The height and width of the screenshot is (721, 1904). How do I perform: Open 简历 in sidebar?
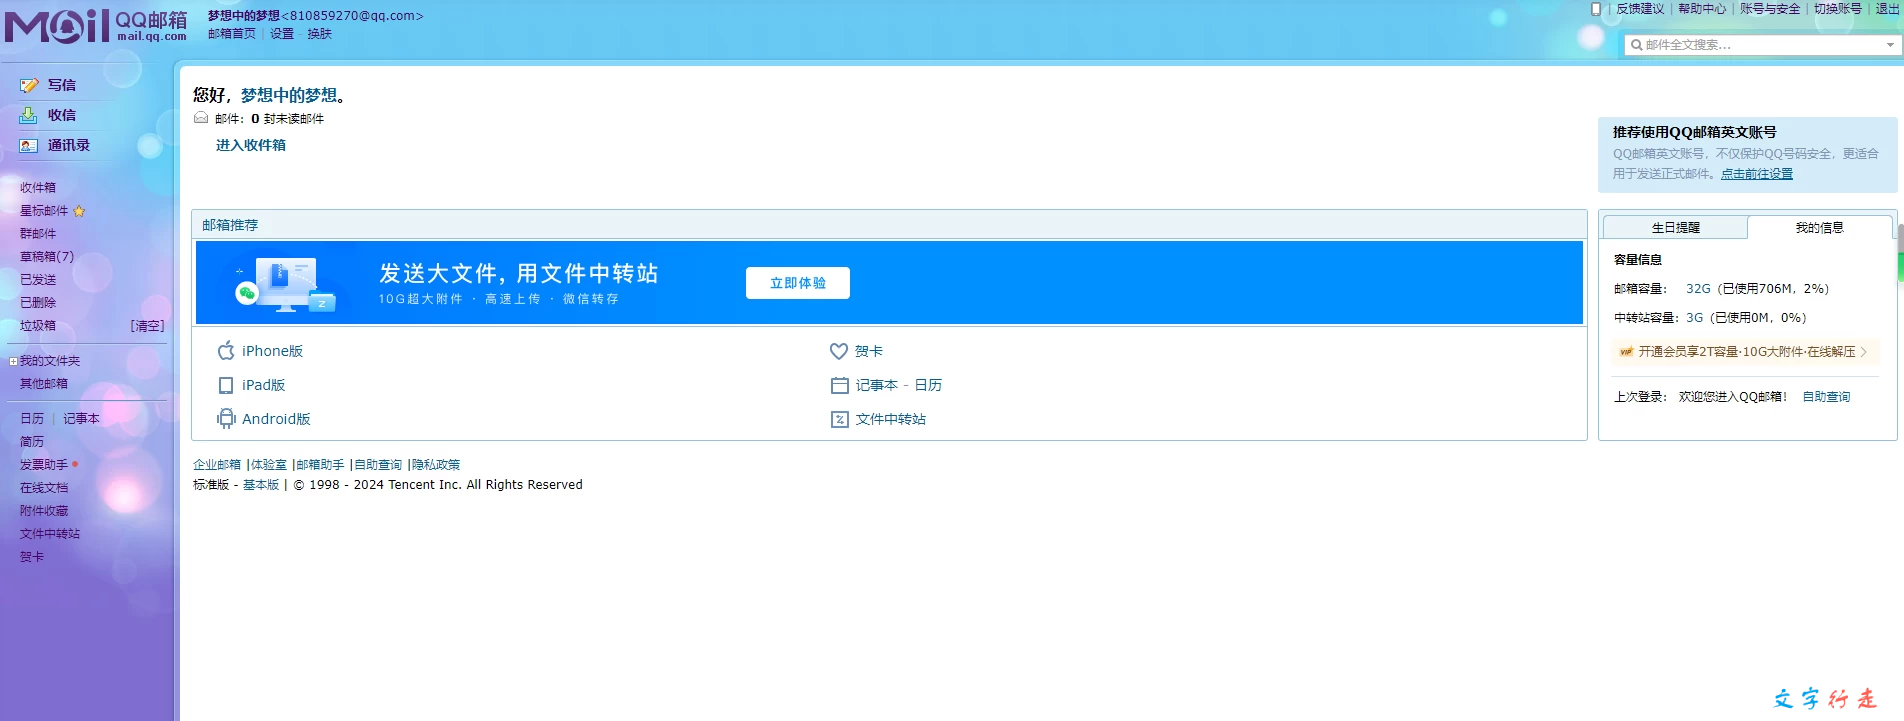pyautogui.click(x=32, y=442)
